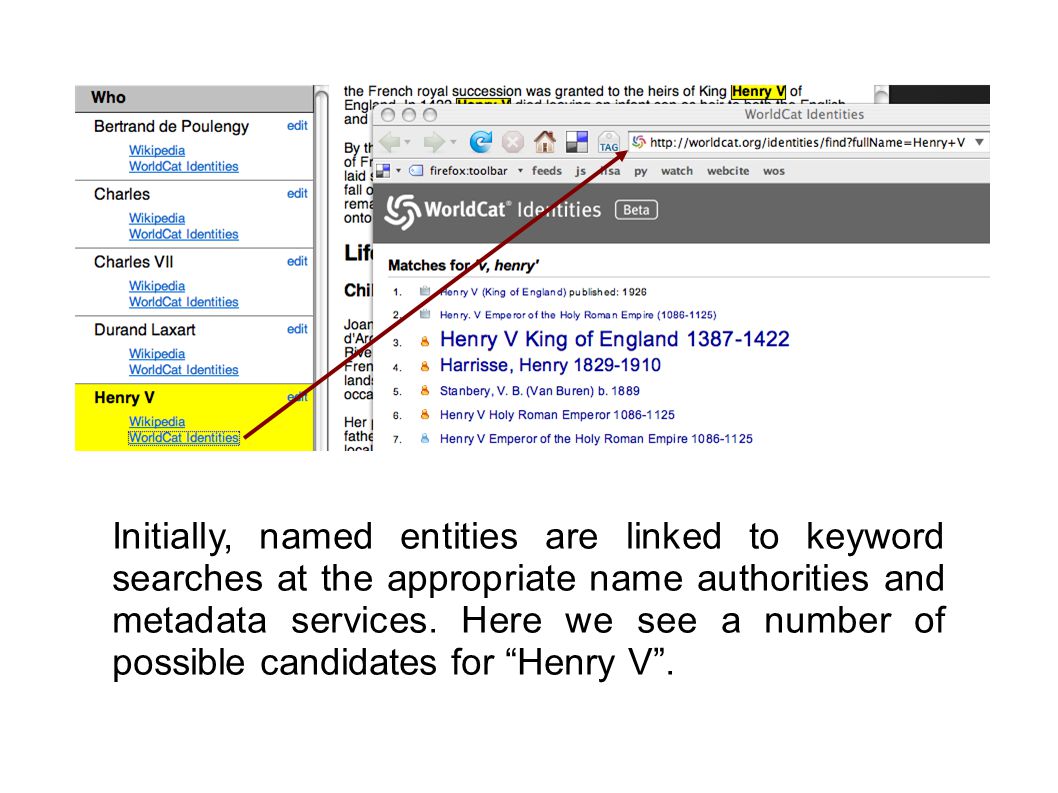Open the Home page icon
Viewport: 1058px width, 793px height.
coord(545,142)
